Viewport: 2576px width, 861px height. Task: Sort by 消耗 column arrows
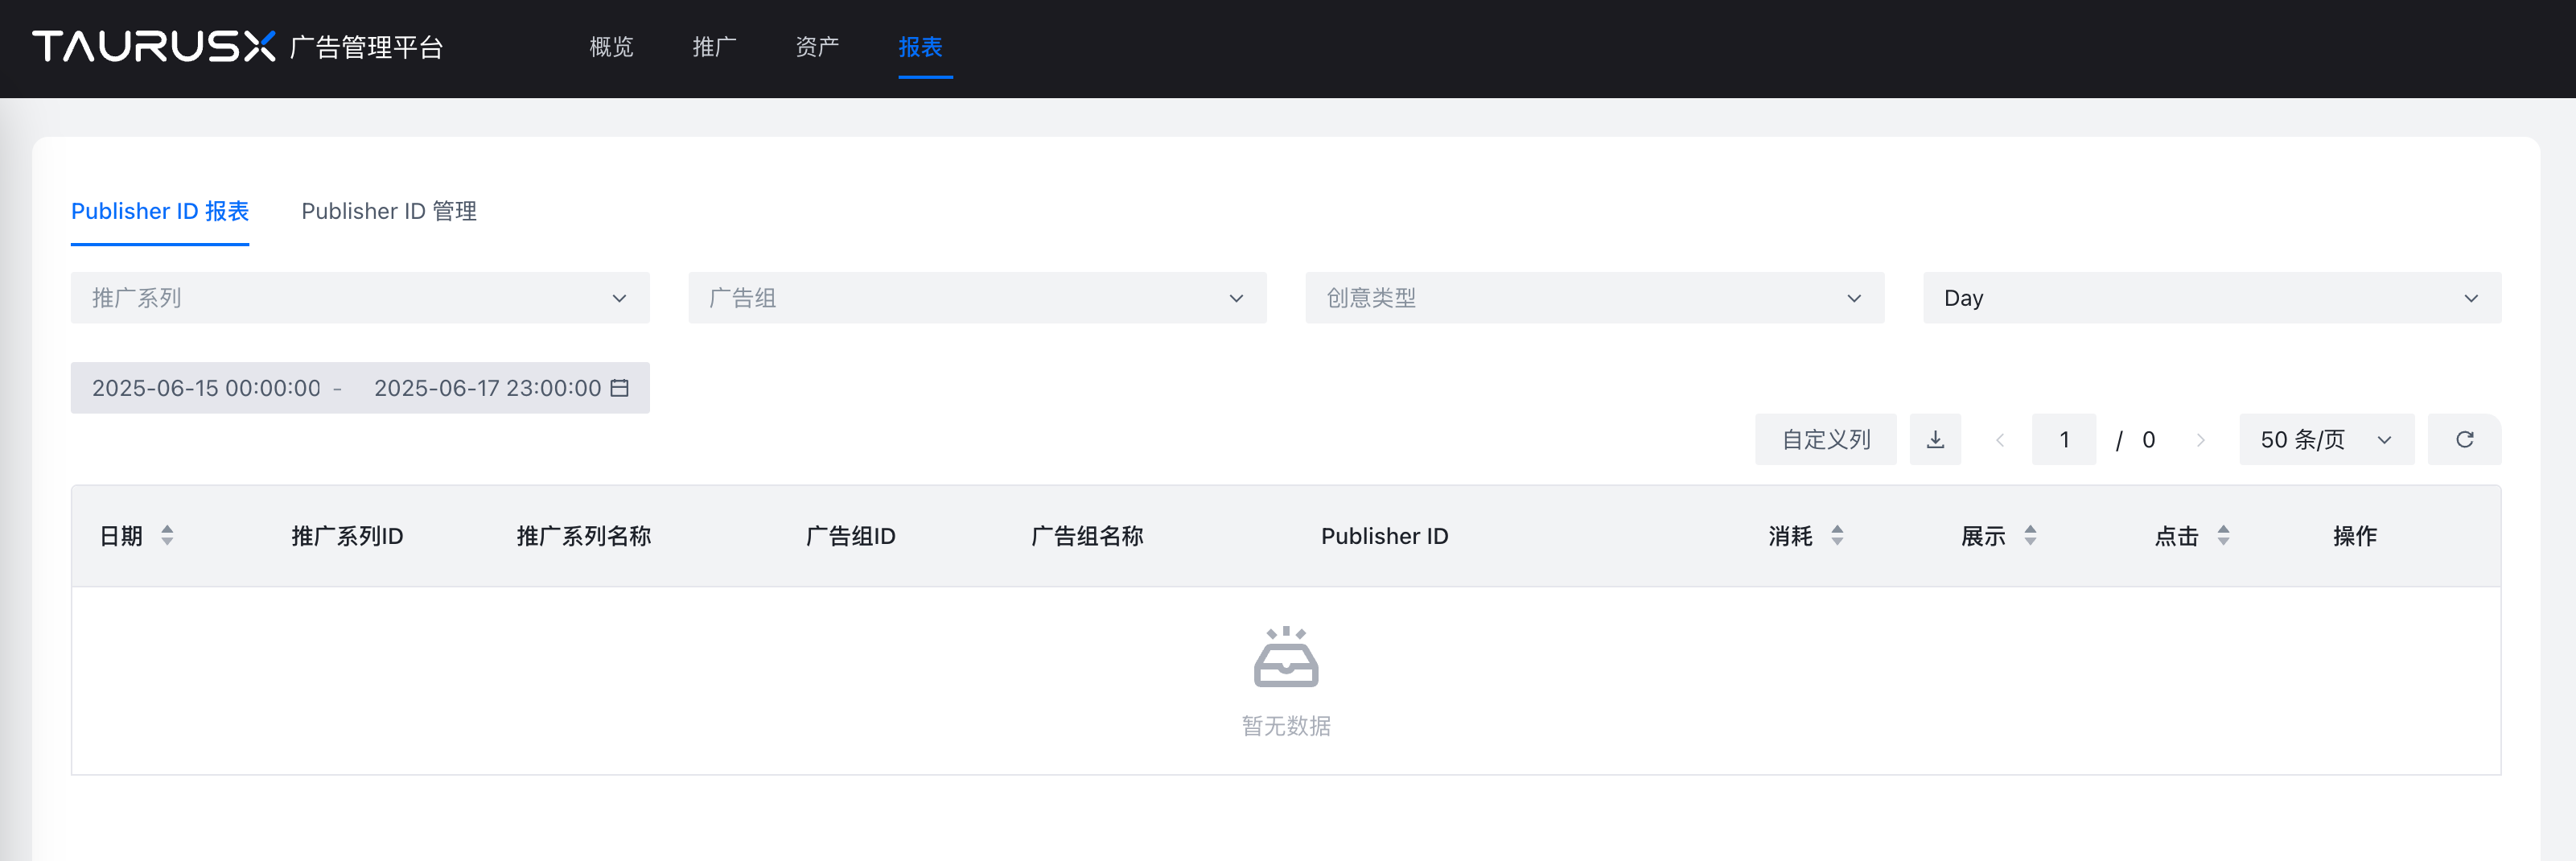coord(1837,536)
